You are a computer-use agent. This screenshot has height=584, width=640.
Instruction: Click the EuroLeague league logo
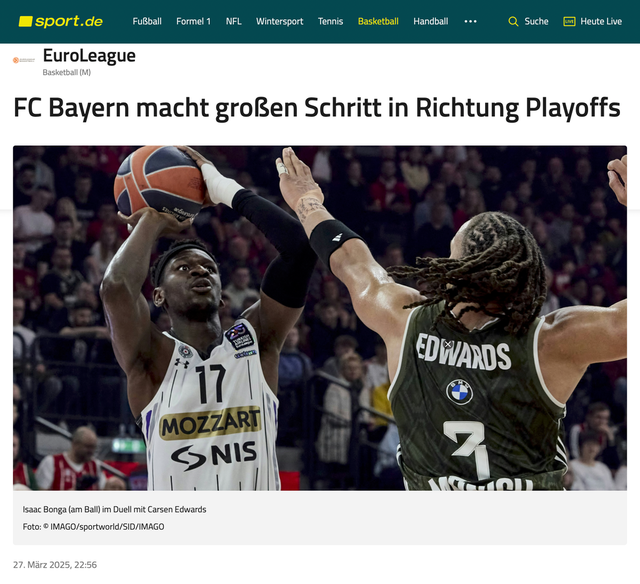[x=24, y=60]
